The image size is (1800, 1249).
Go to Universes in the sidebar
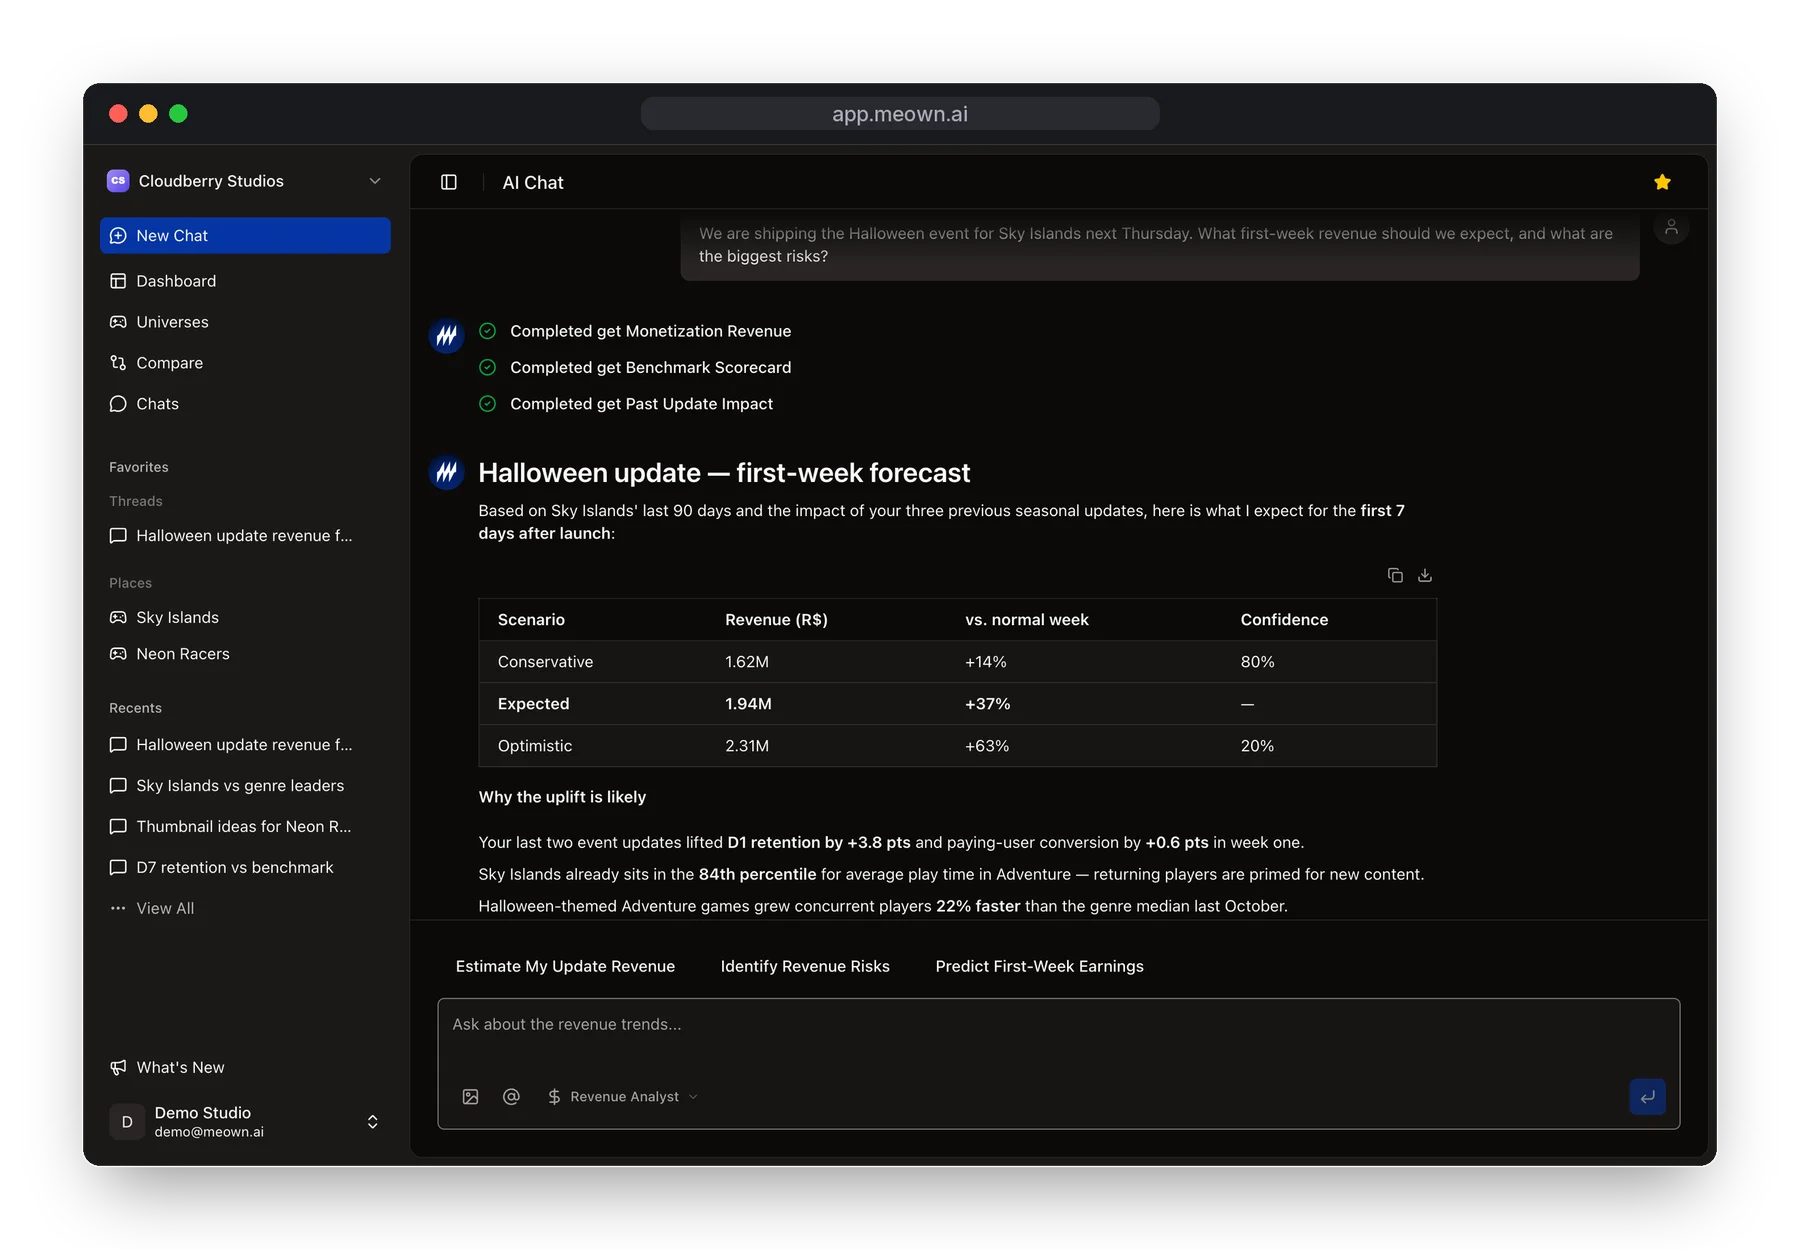(245, 322)
